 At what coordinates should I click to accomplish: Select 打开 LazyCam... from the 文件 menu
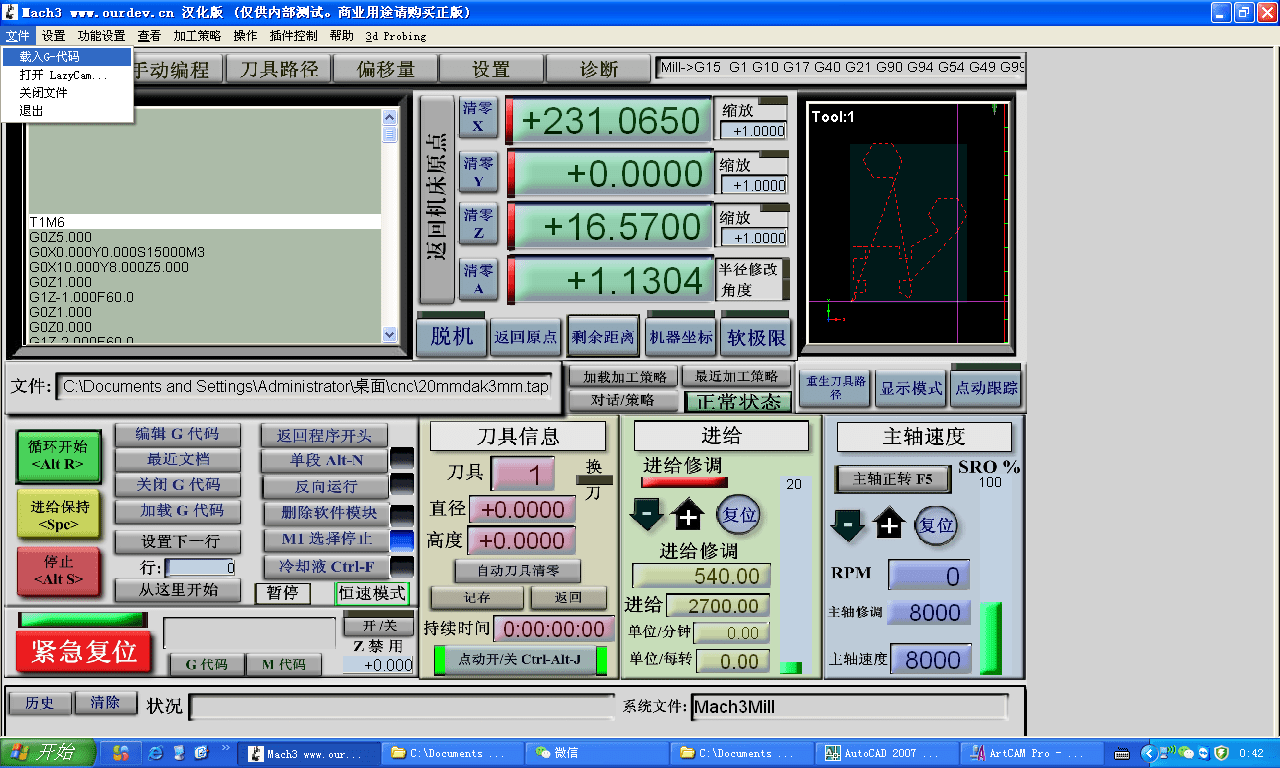pos(67,75)
